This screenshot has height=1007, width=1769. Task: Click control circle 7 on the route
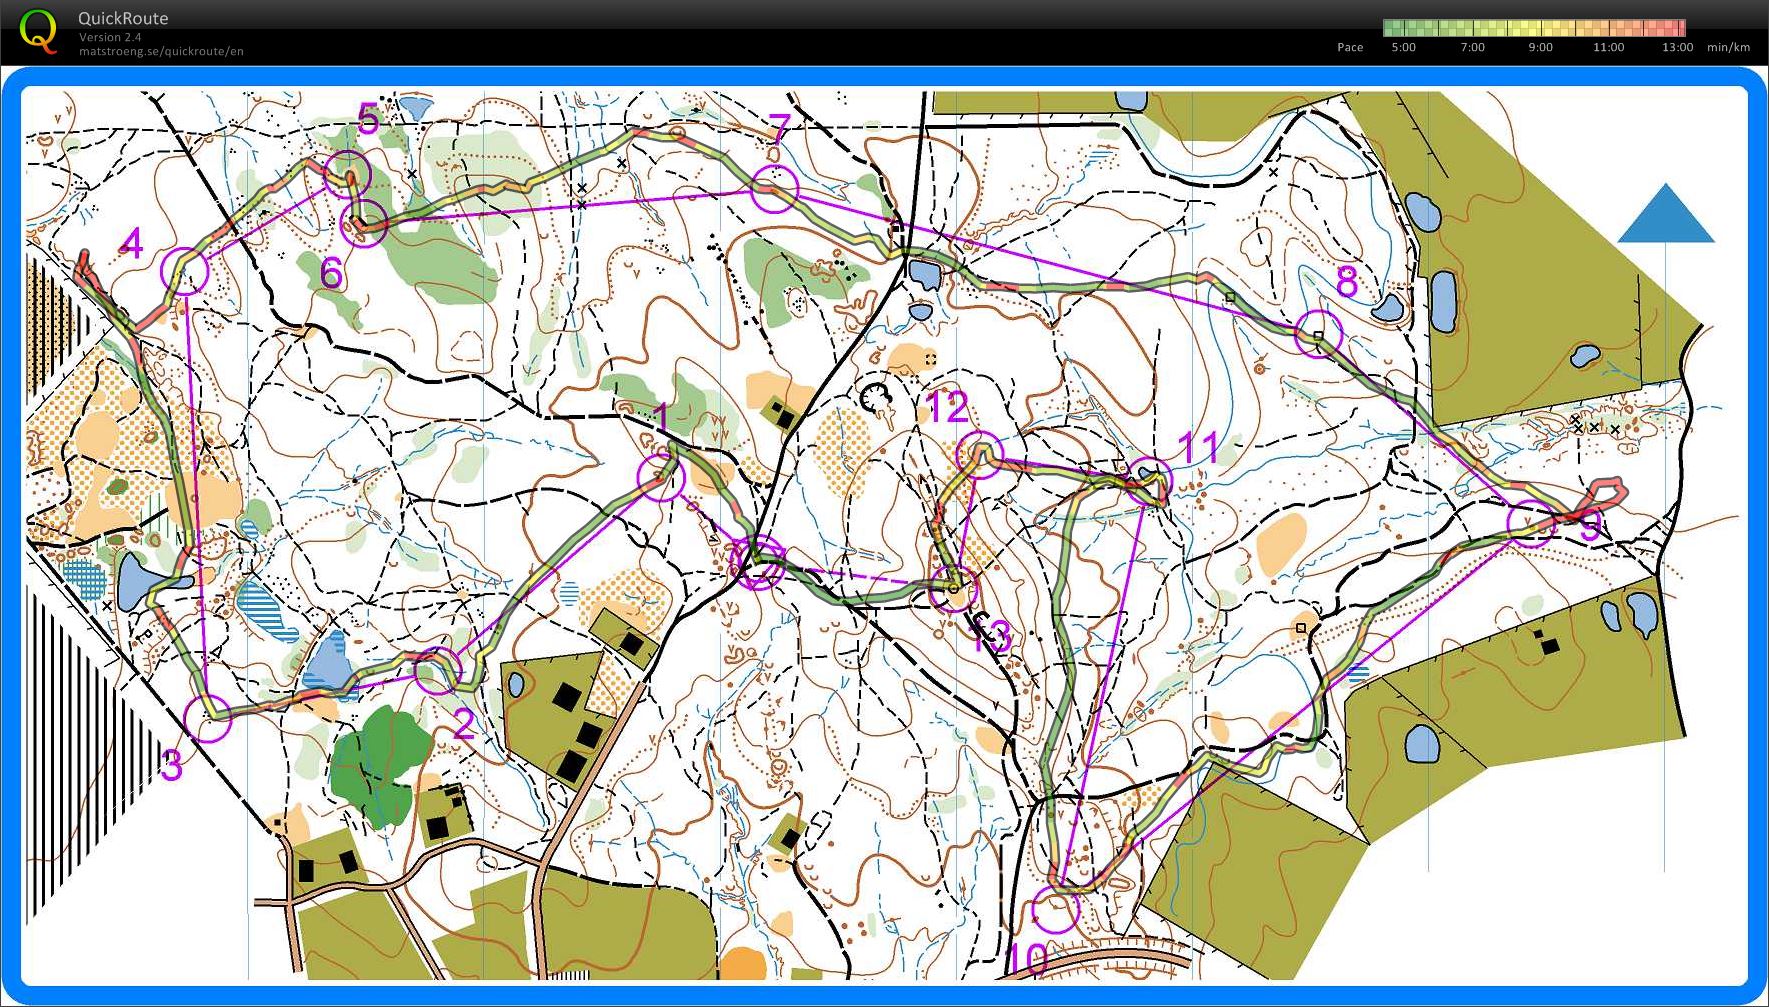point(775,190)
